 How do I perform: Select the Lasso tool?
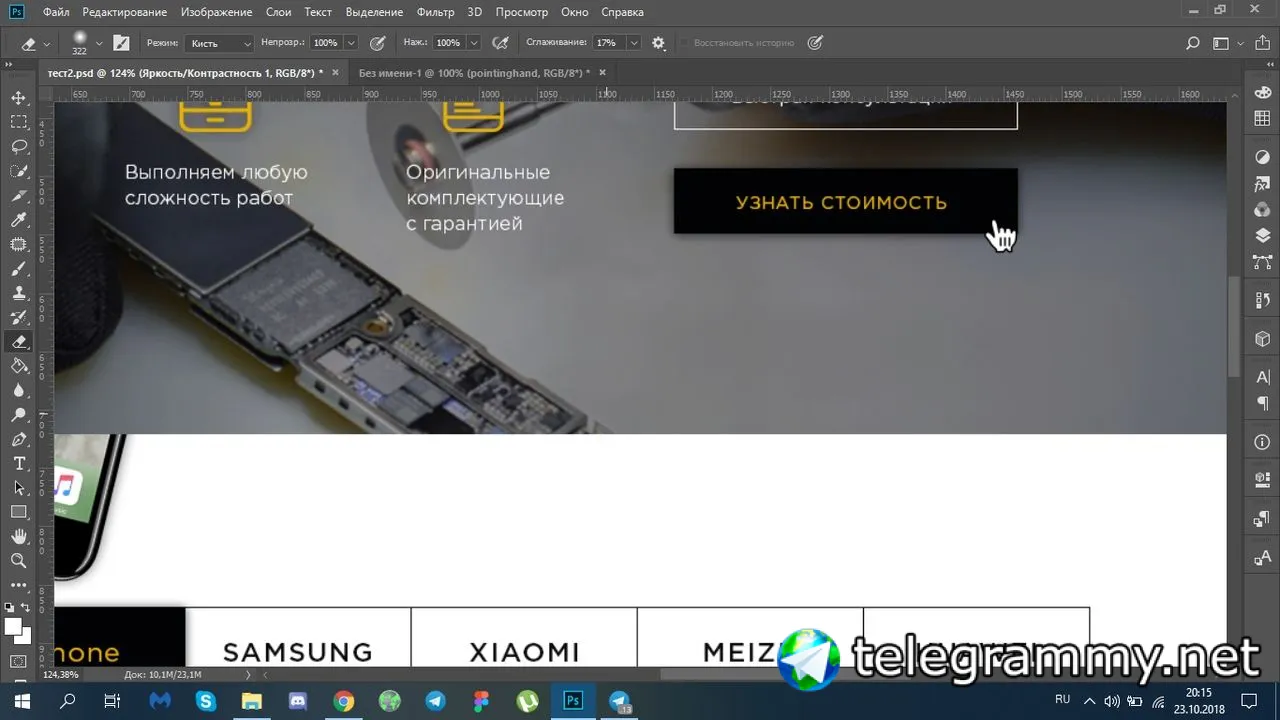click(x=18, y=147)
